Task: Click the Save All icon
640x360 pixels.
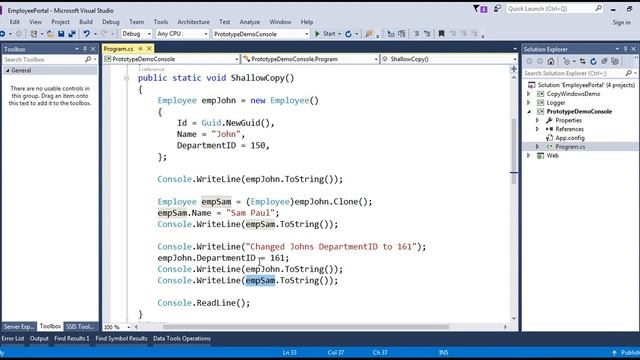Action: pos(72,34)
